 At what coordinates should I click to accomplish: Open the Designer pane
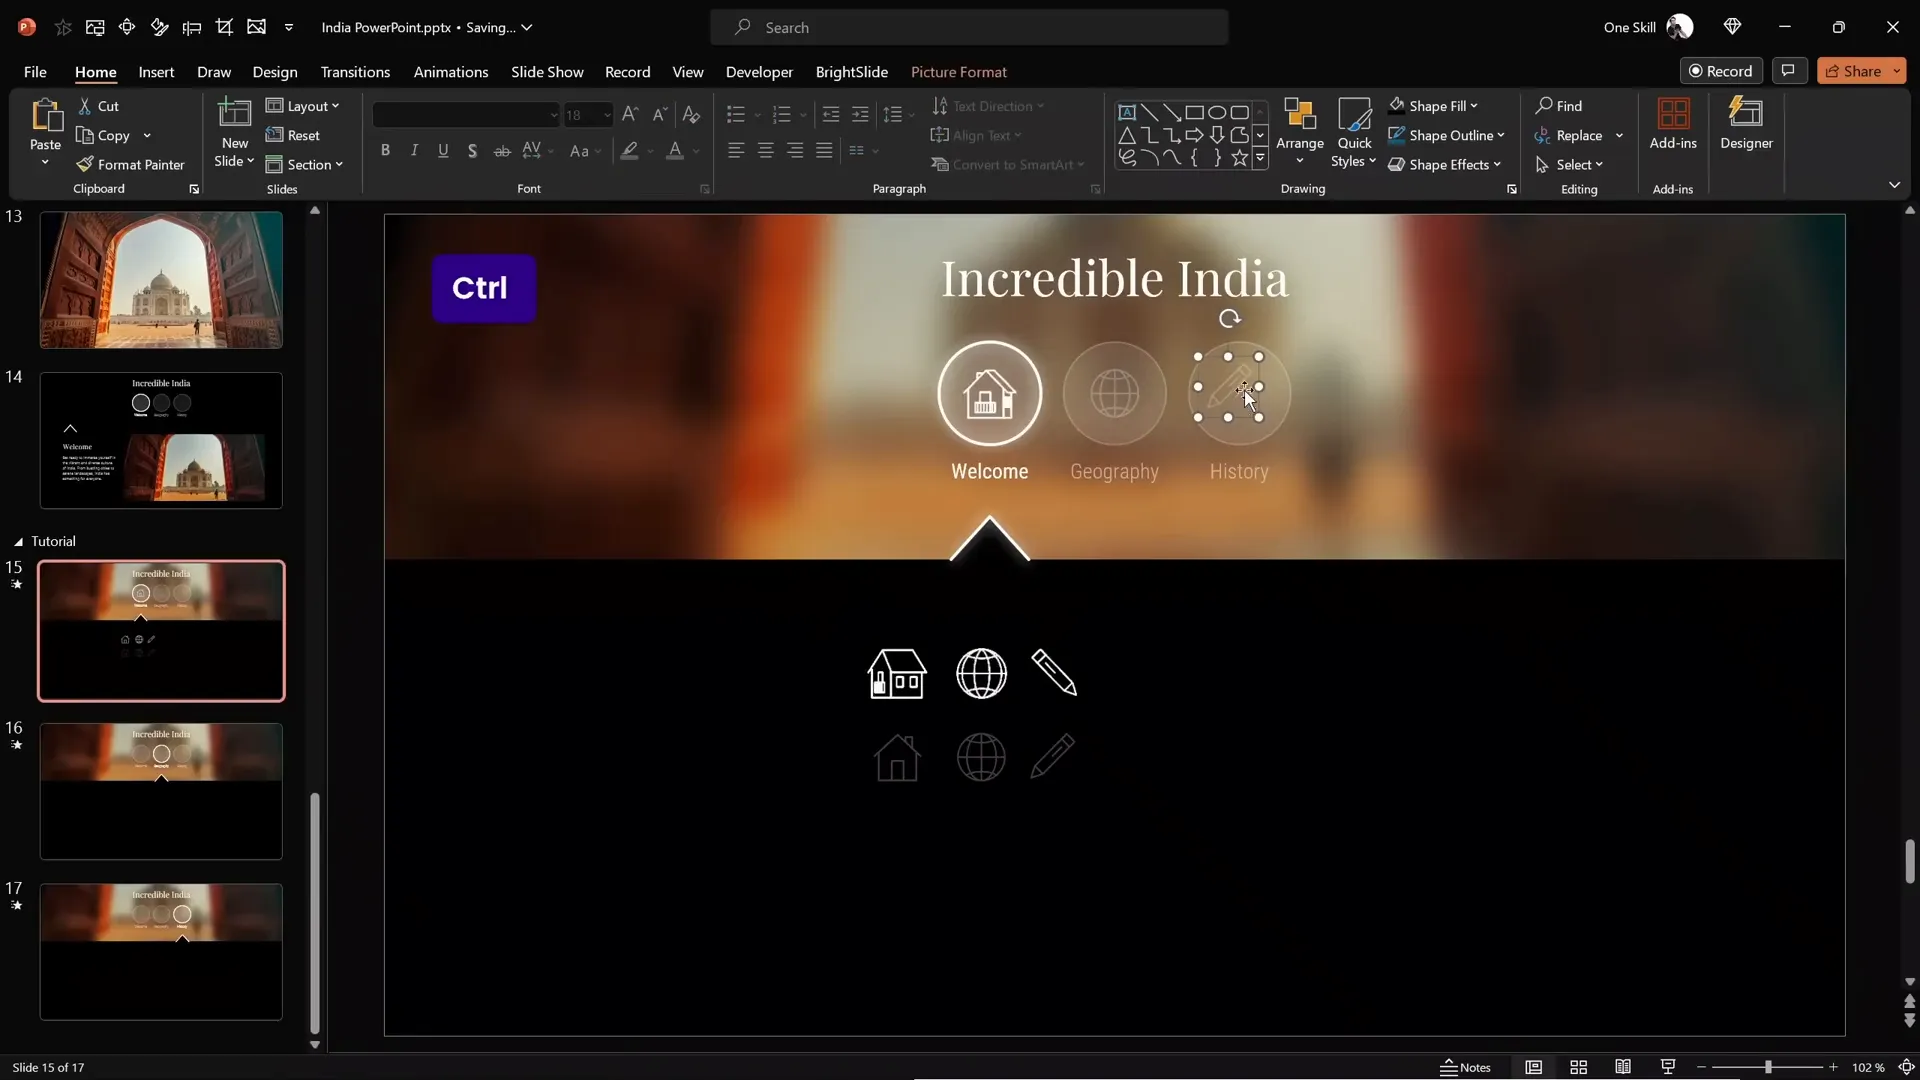click(x=1746, y=124)
